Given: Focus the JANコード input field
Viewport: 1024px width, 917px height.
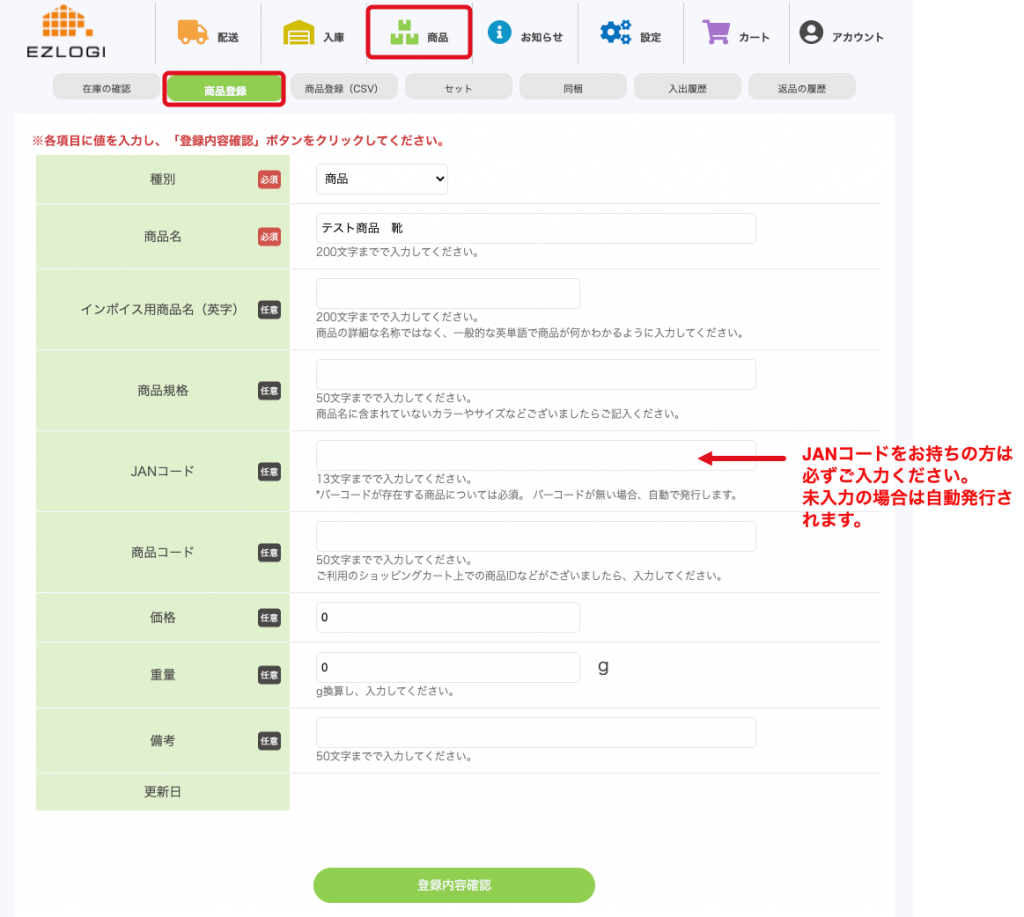Looking at the screenshot, I should coord(535,456).
